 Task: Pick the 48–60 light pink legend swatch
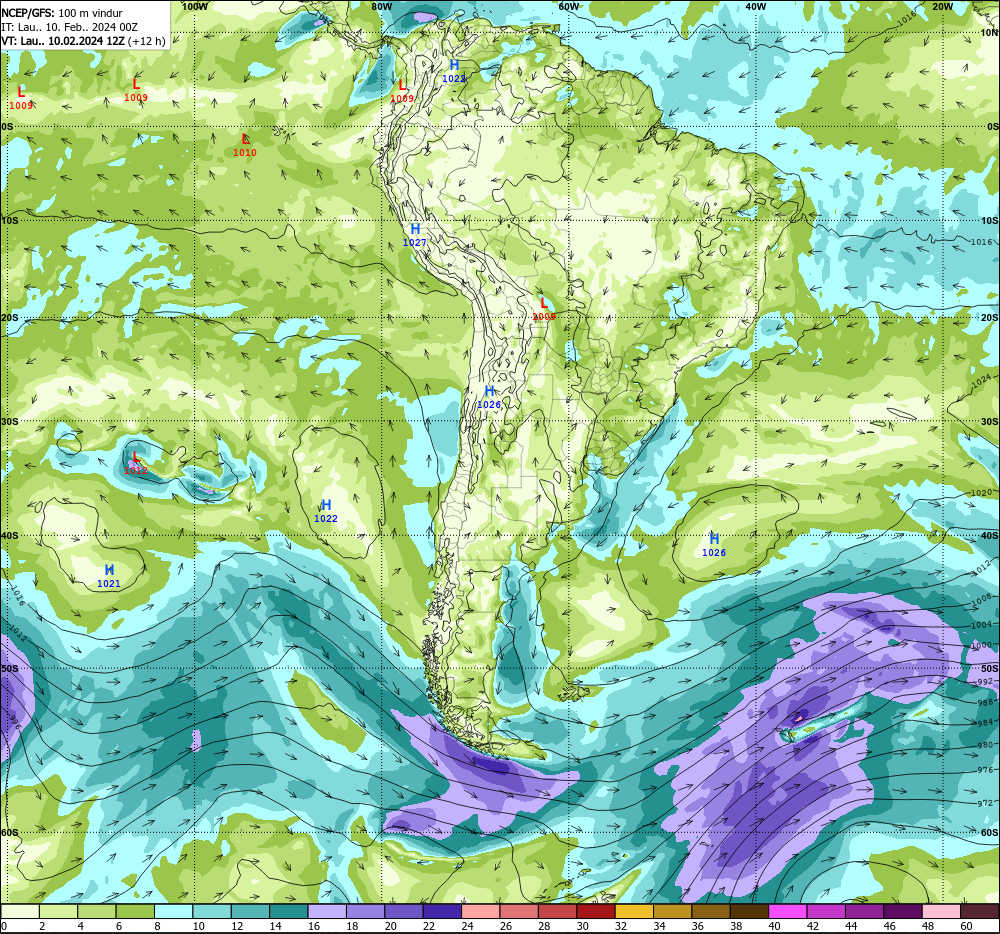941,911
